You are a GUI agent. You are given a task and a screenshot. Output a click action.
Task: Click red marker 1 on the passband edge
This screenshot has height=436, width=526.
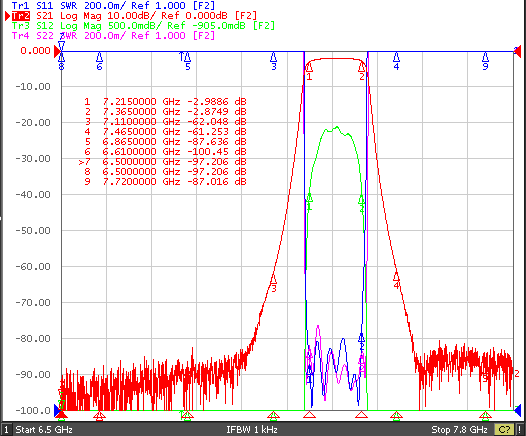click(309, 72)
